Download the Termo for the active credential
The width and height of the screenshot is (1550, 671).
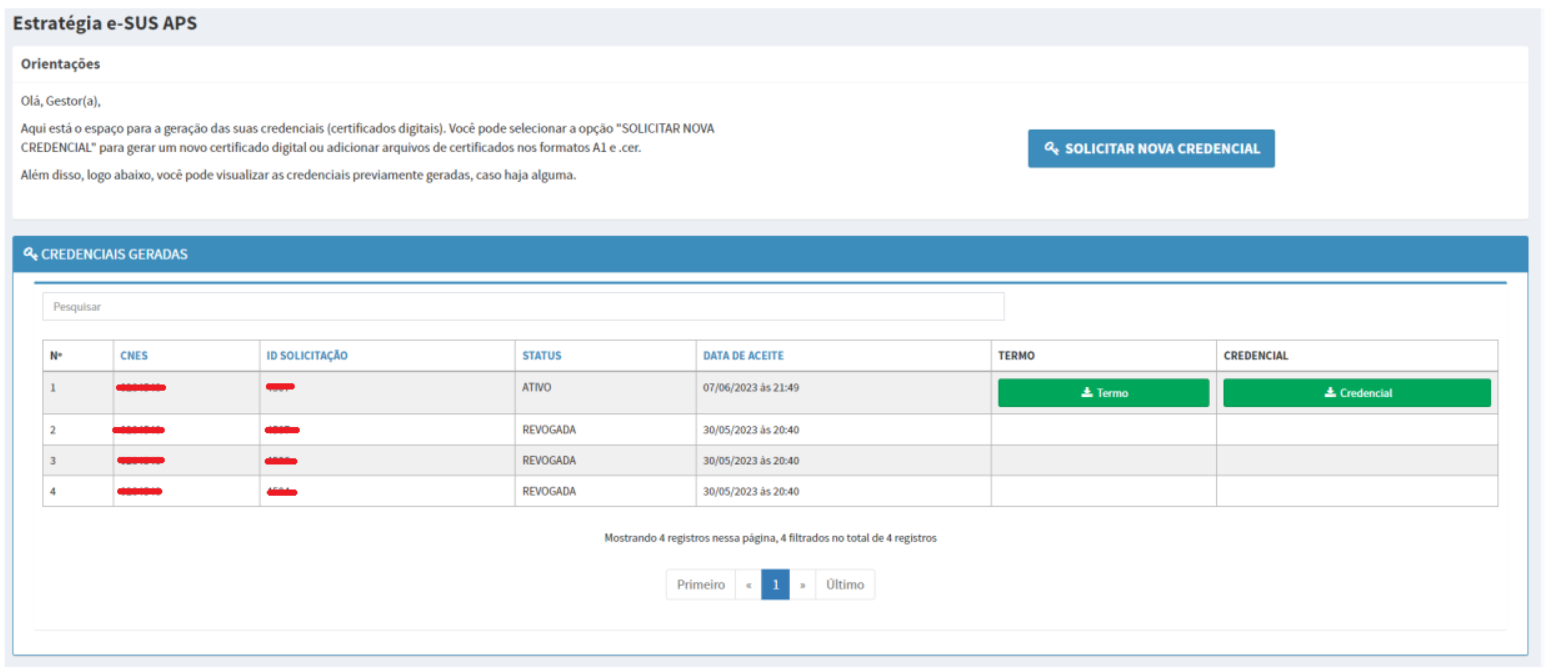point(1103,393)
